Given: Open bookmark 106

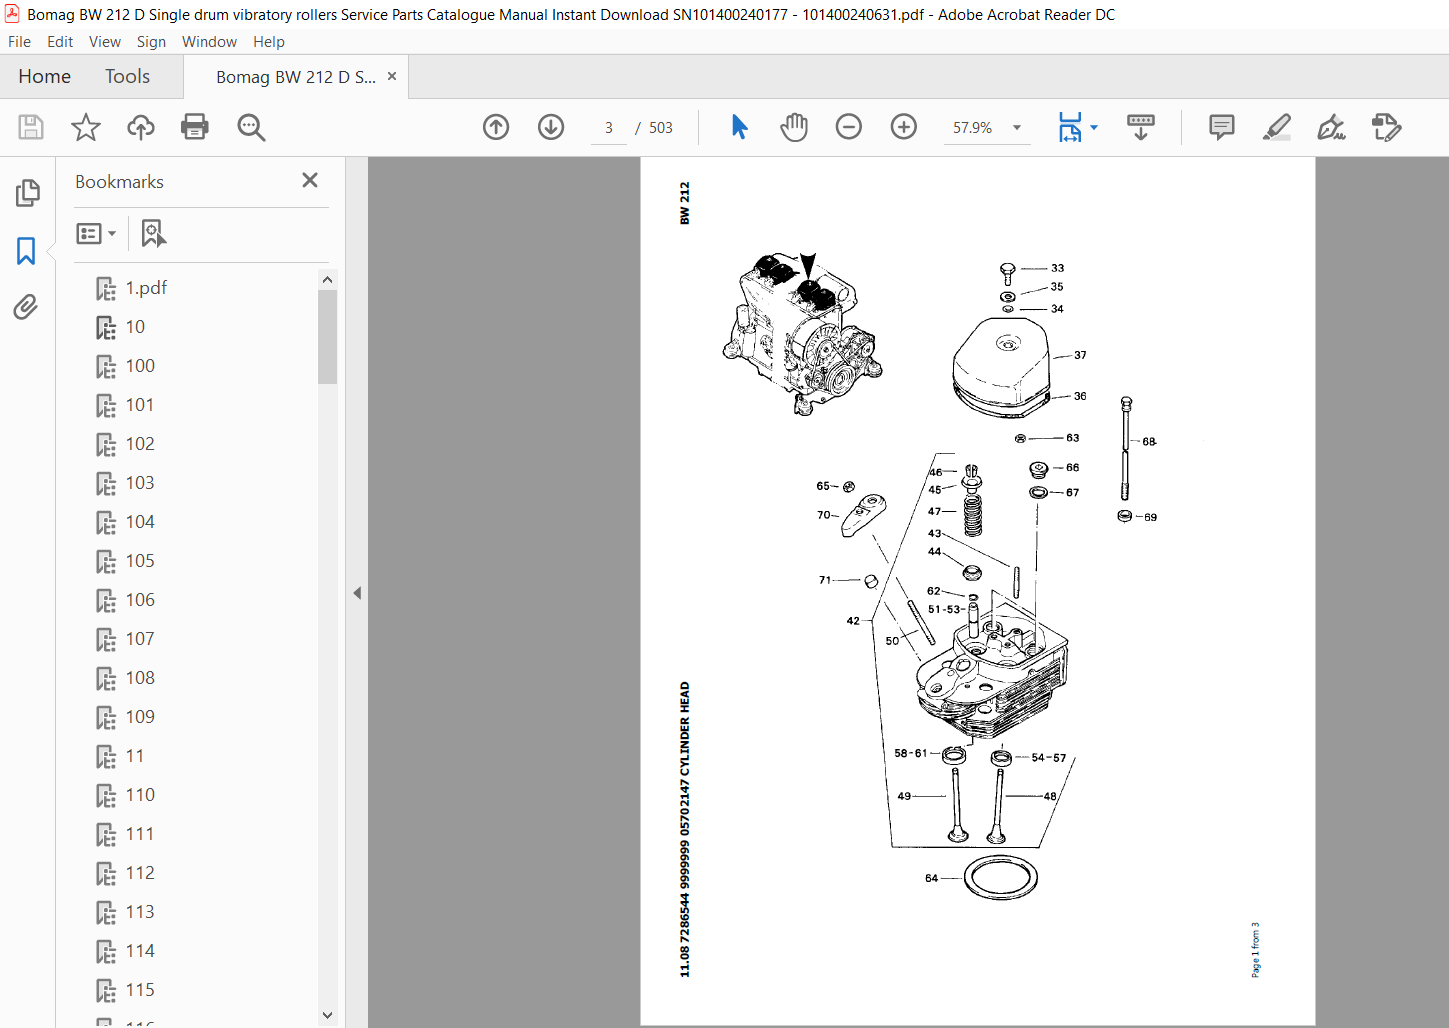Looking at the screenshot, I should pyautogui.click(x=140, y=600).
